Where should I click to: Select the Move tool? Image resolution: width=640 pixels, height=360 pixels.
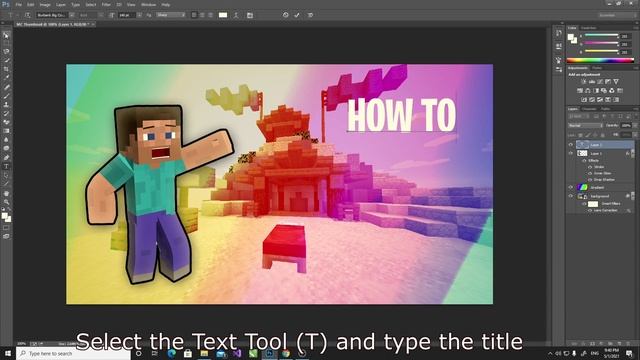(x=6, y=35)
